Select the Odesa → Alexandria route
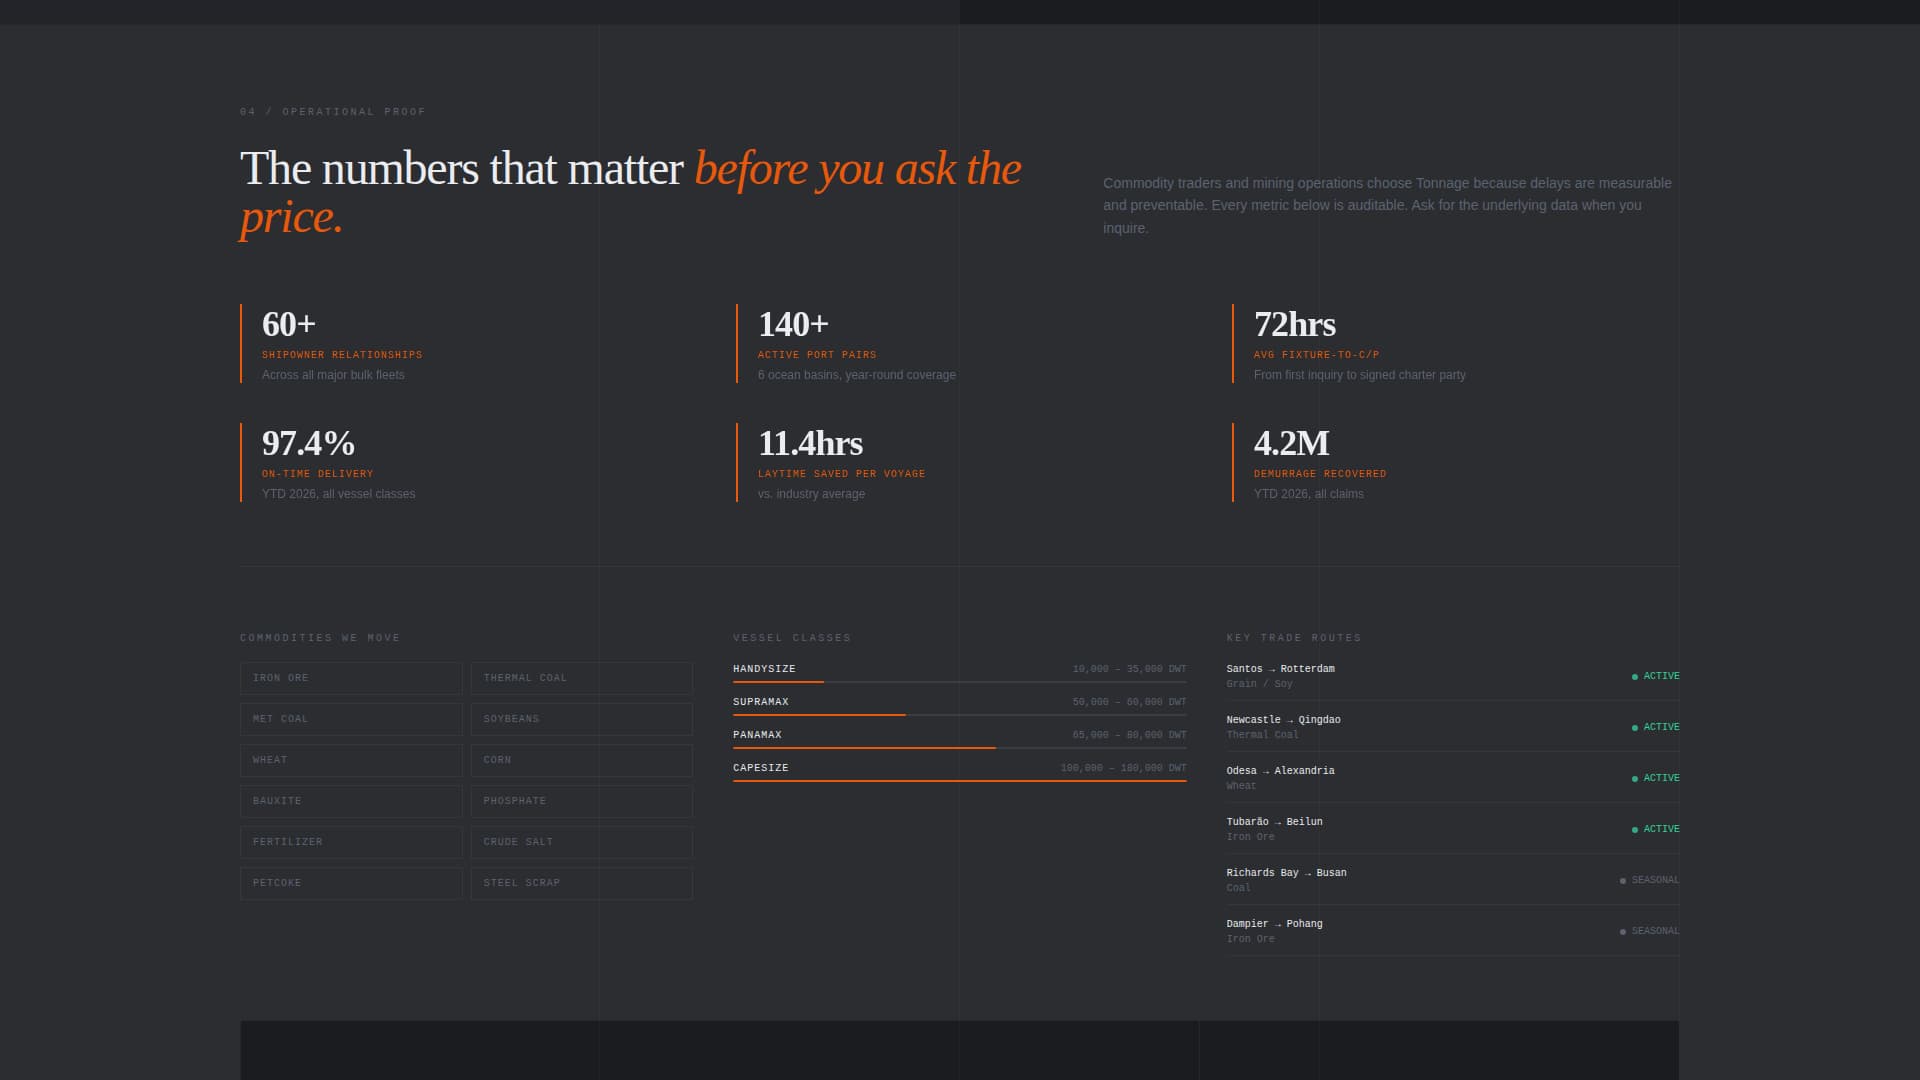The image size is (1920, 1080). (x=1453, y=778)
